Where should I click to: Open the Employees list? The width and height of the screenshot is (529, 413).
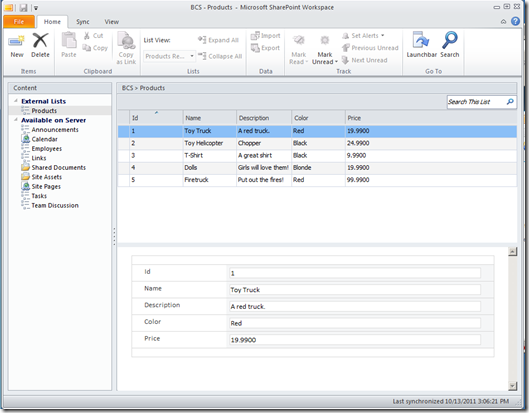pyautogui.click(x=47, y=148)
